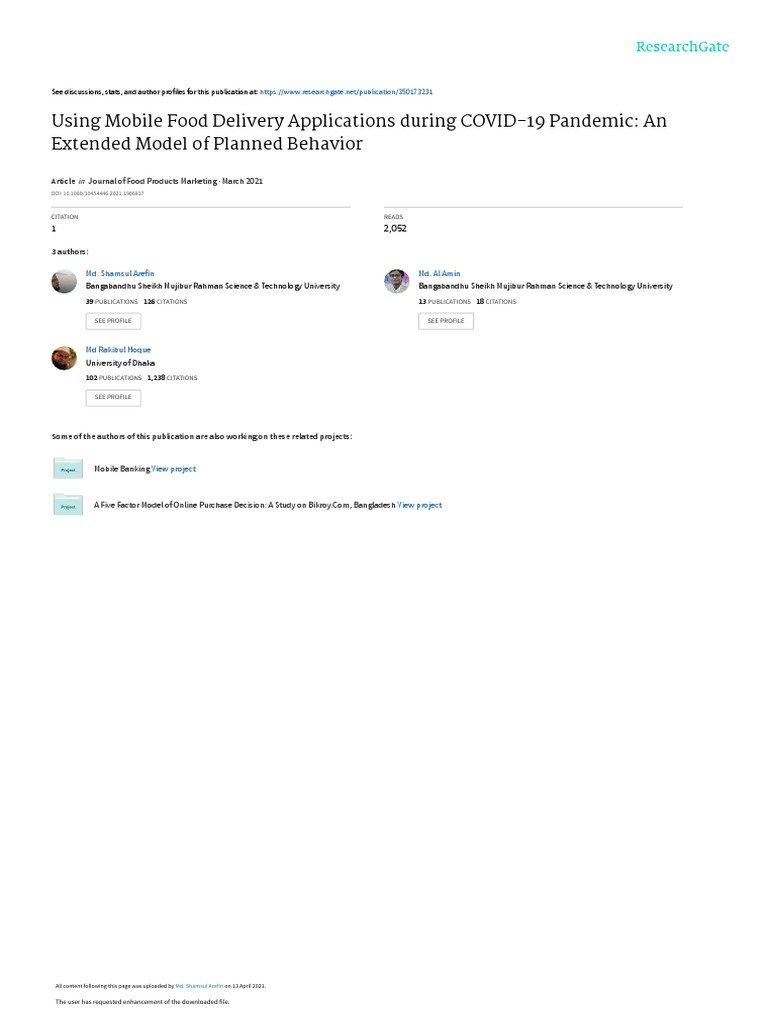This screenshot has width=768, height=1024.
Task: Click the Journal of Food Products Marketing name
Action: pos(149,181)
